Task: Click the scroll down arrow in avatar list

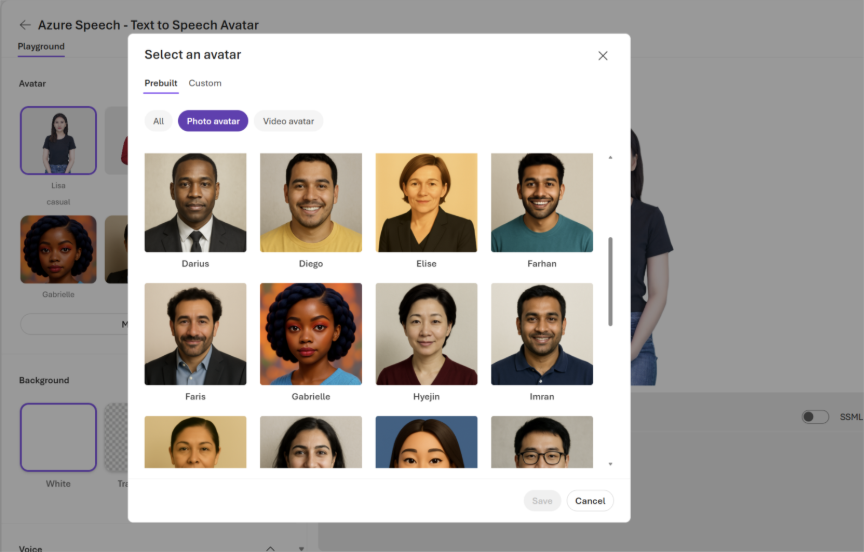Action: [611, 464]
